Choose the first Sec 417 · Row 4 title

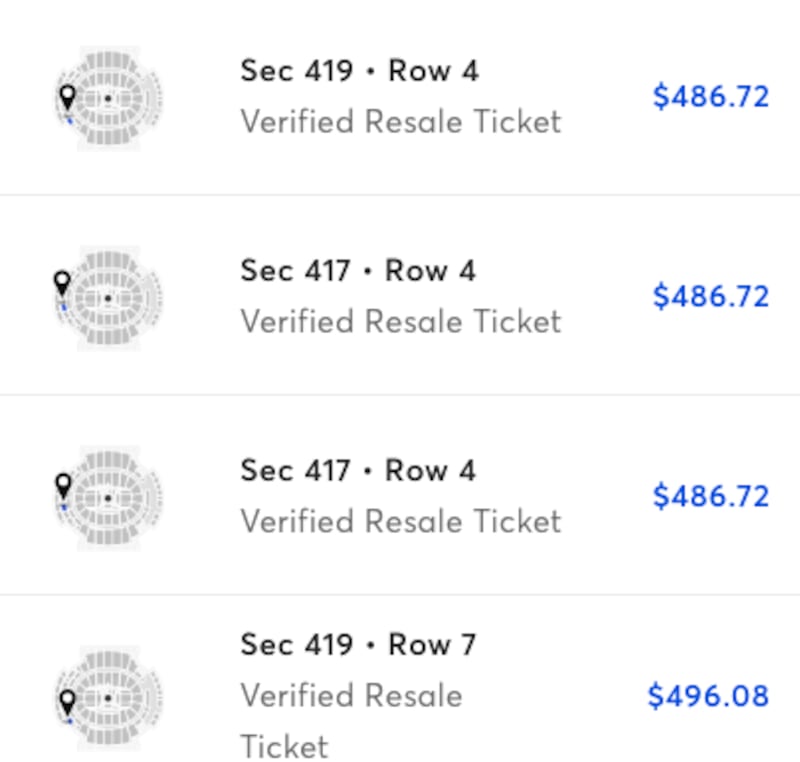(x=359, y=271)
